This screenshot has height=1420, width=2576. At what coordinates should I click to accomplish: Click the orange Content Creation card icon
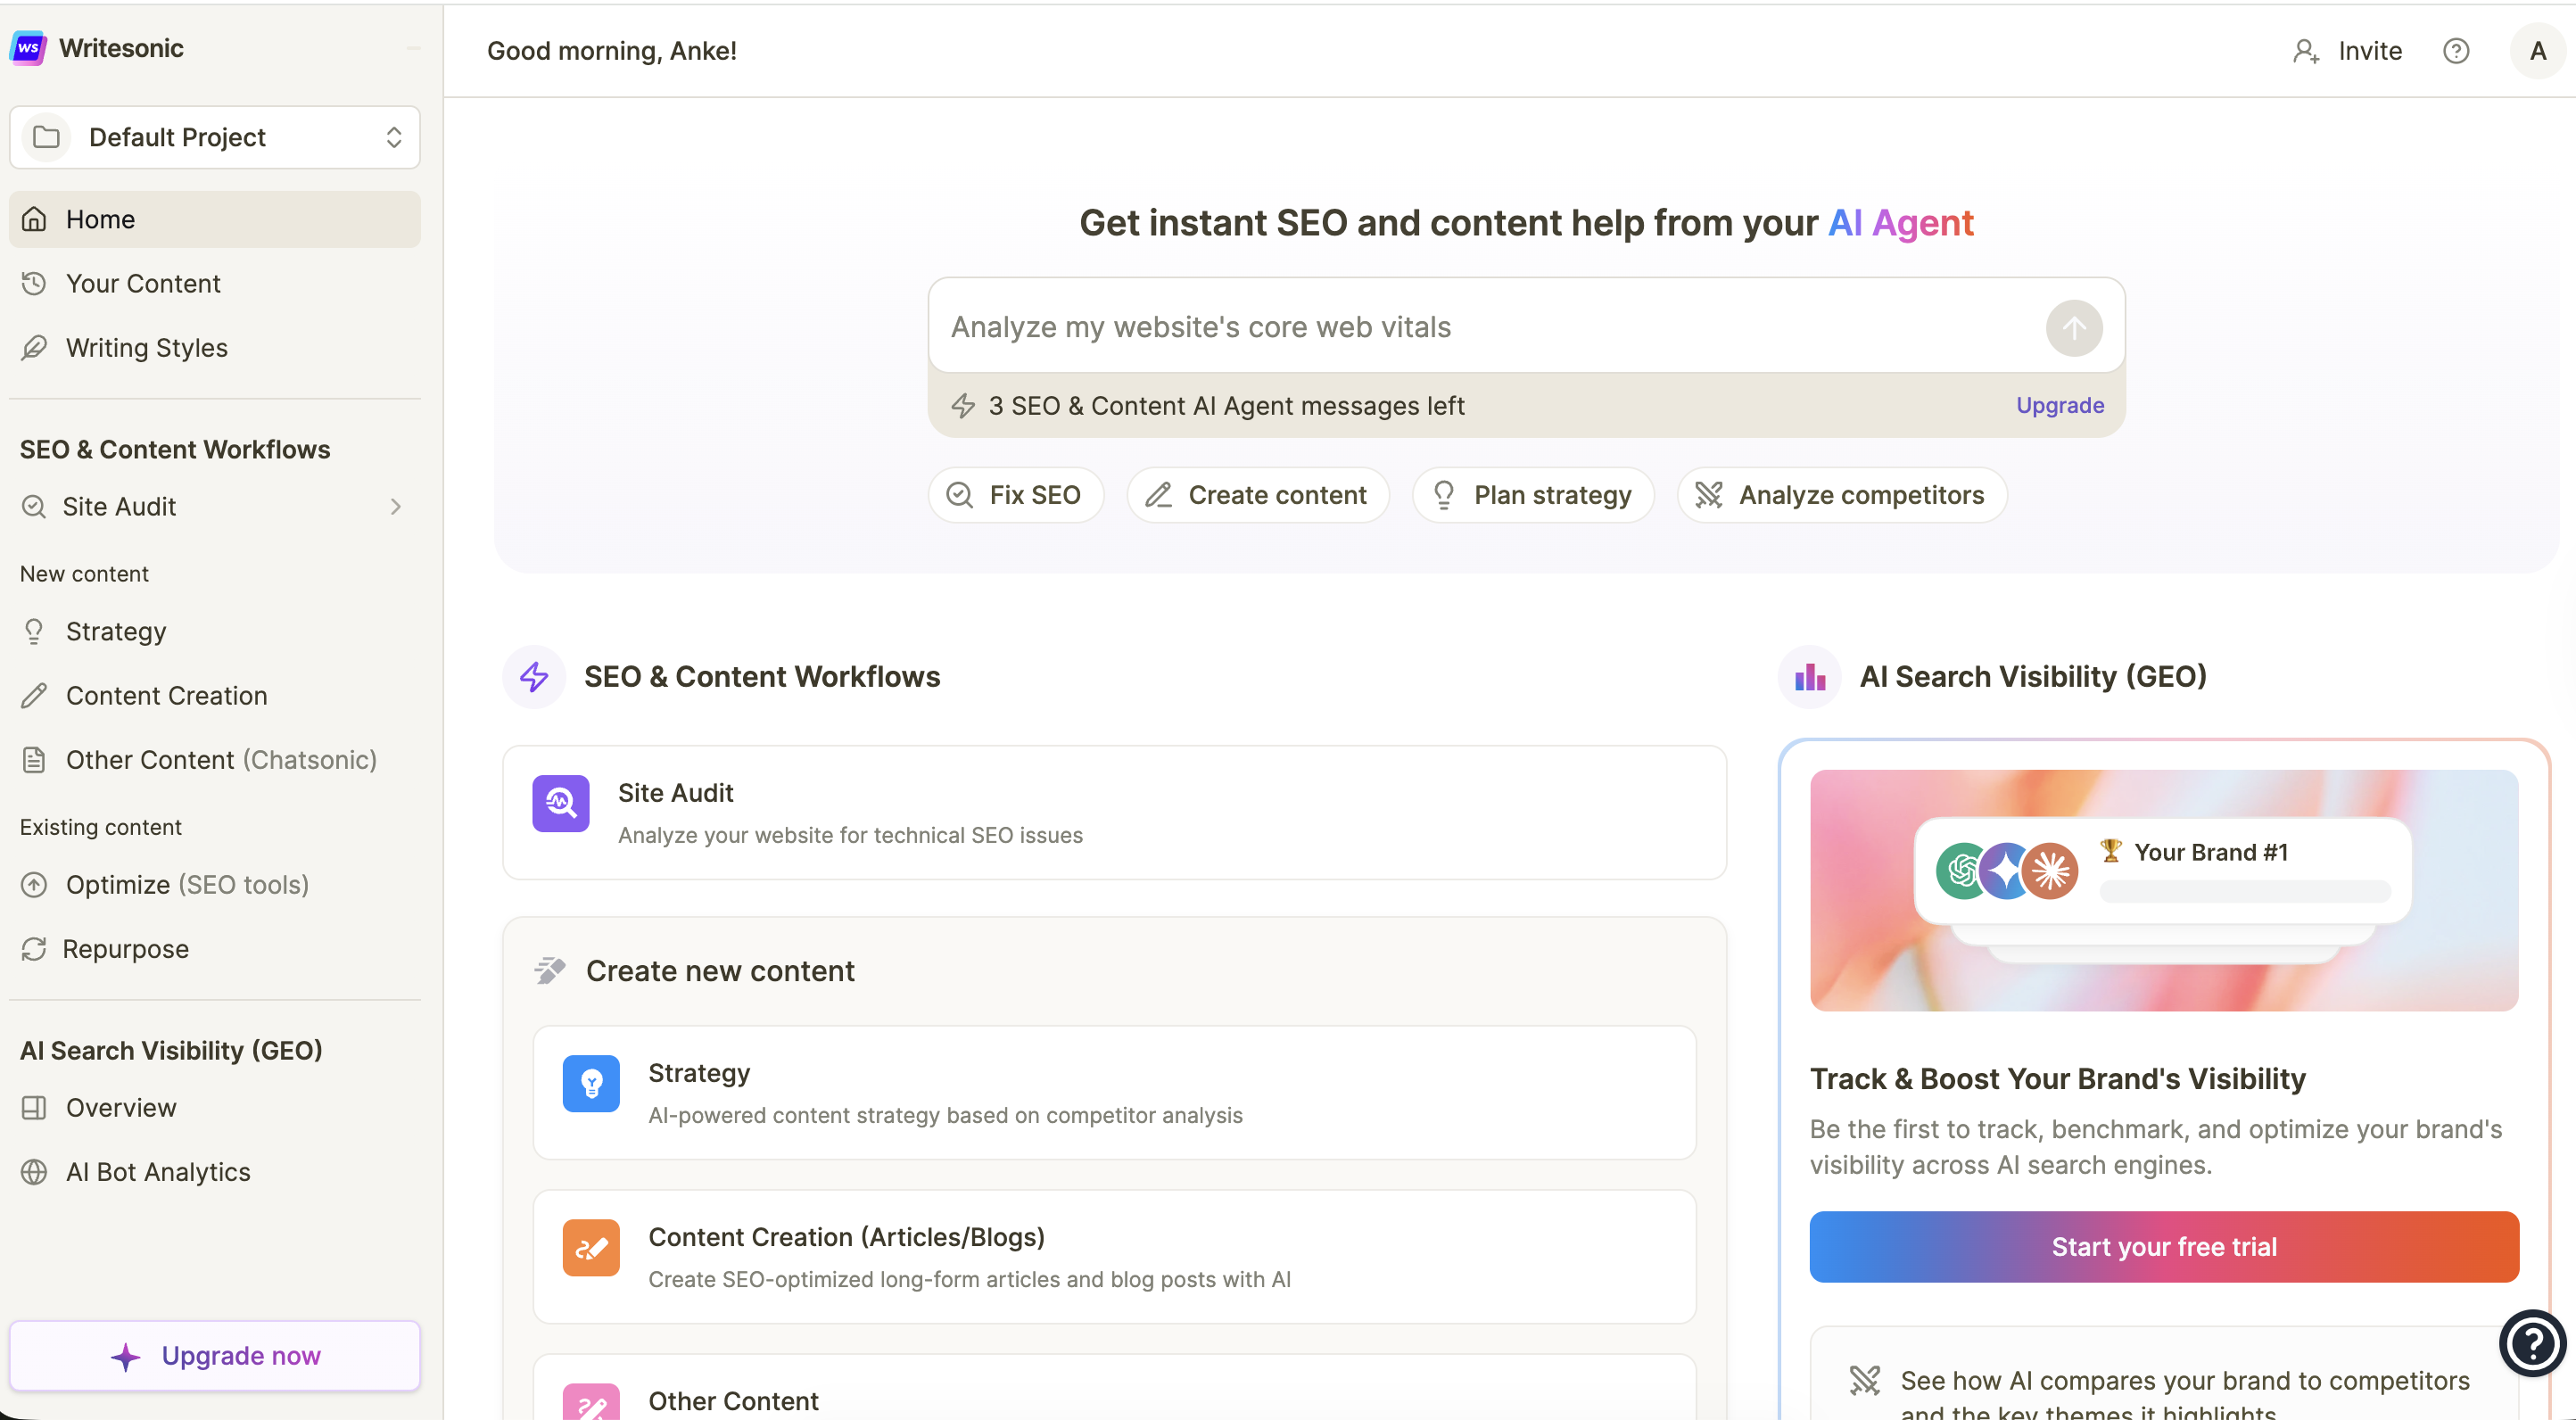(x=591, y=1248)
